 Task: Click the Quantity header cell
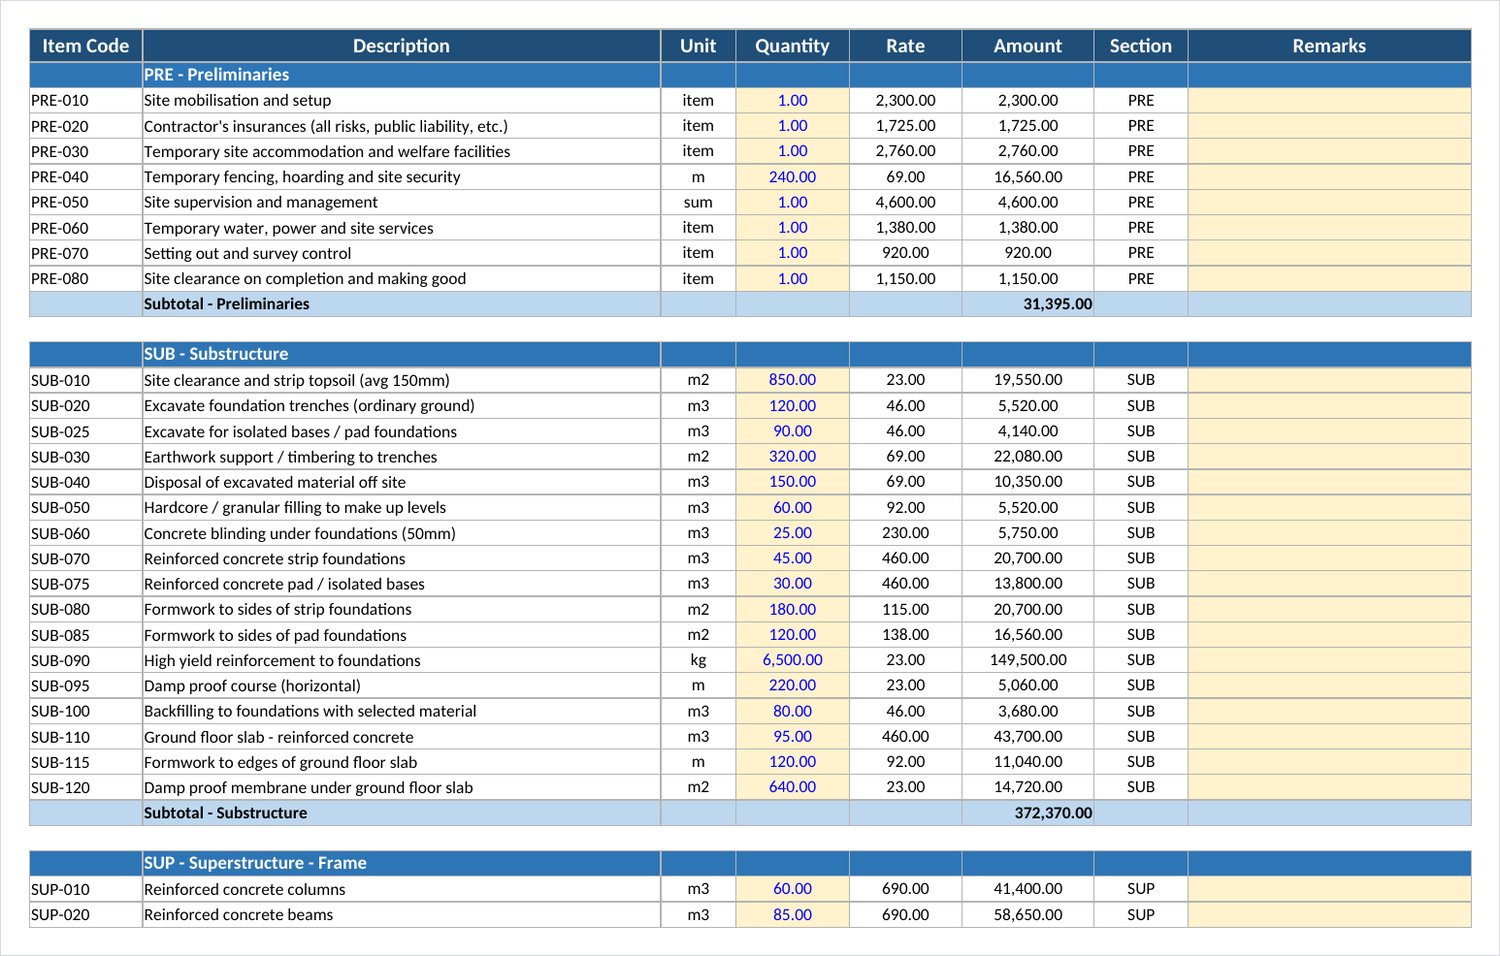792,46
